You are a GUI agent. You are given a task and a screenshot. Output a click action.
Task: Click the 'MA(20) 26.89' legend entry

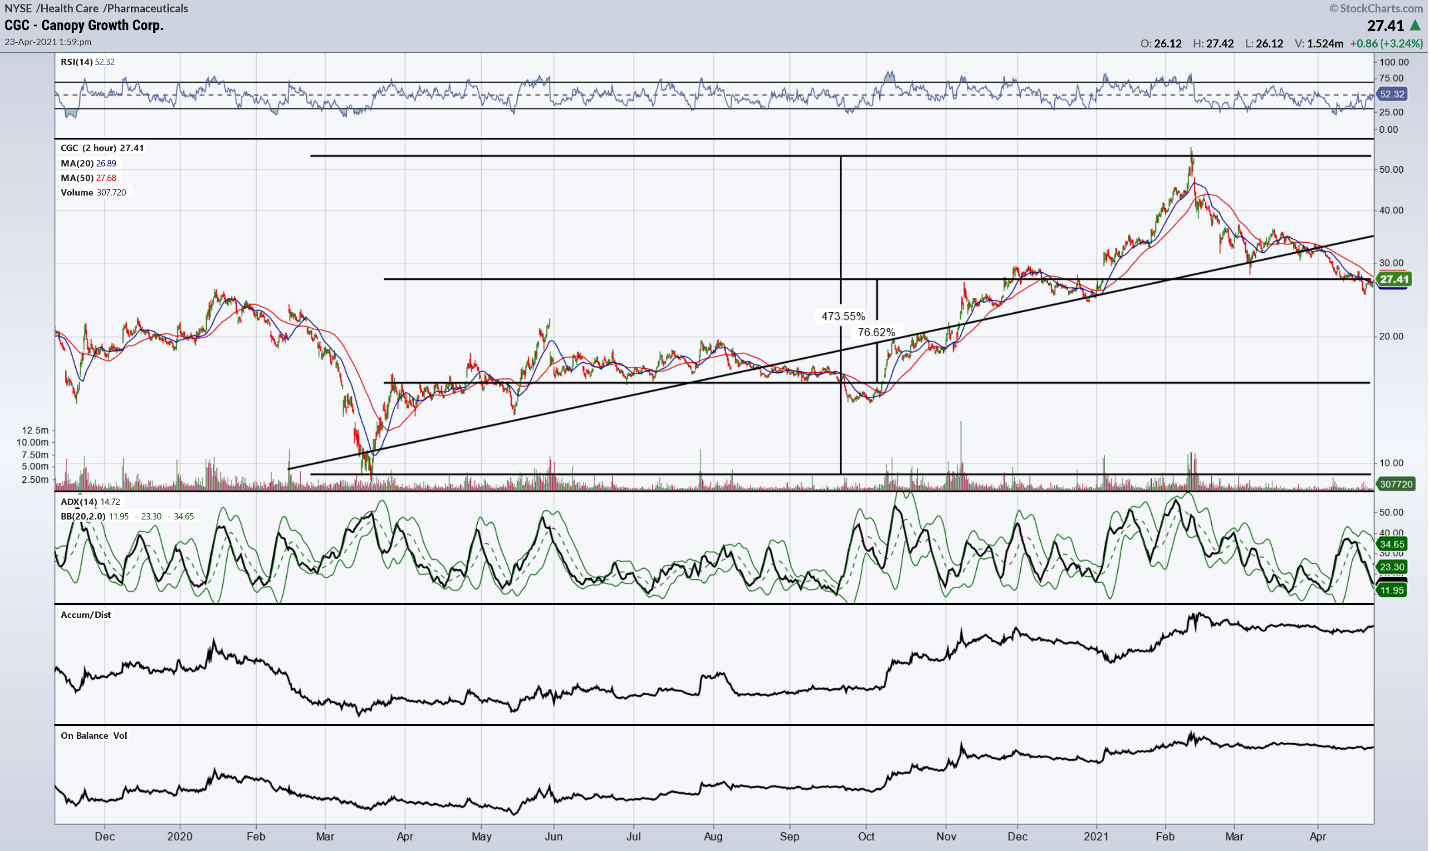coord(88,163)
